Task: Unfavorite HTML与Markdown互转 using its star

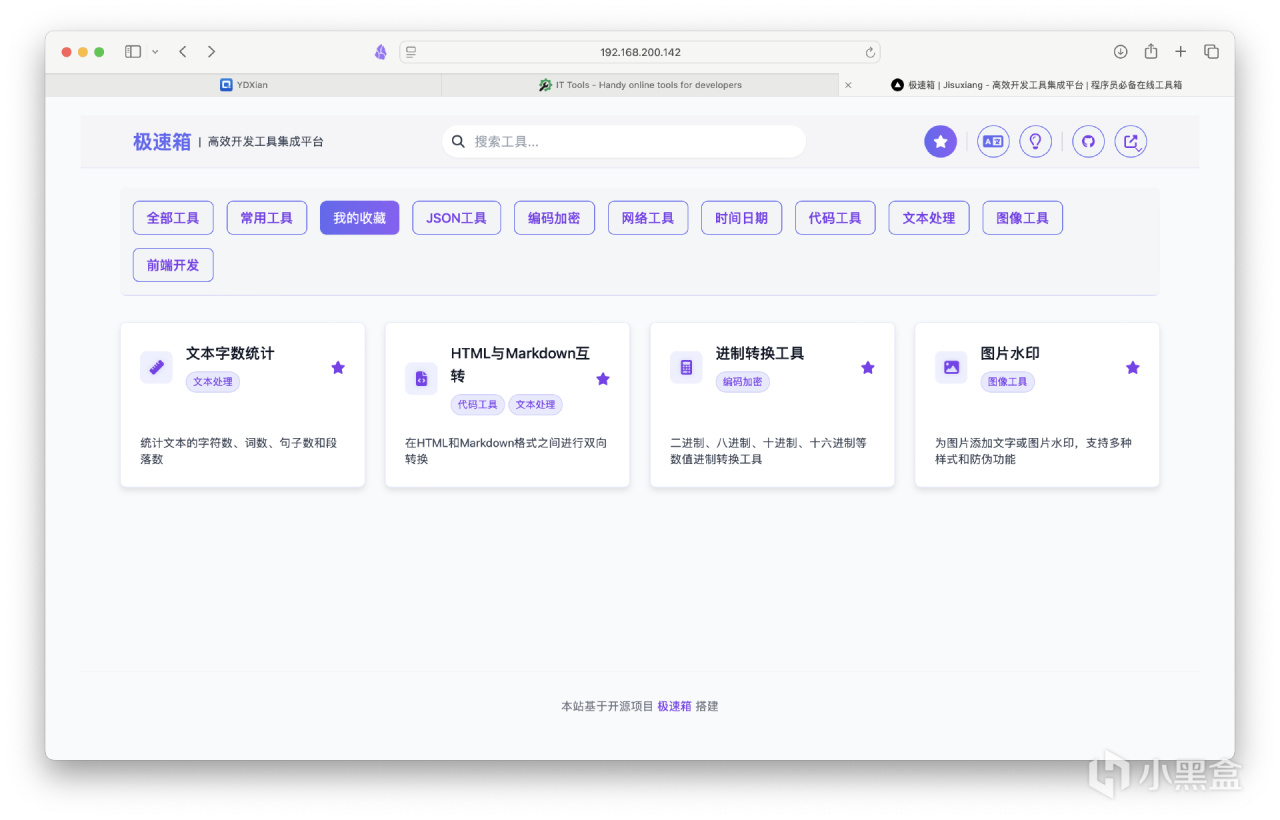Action: pyautogui.click(x=603, y=378)
